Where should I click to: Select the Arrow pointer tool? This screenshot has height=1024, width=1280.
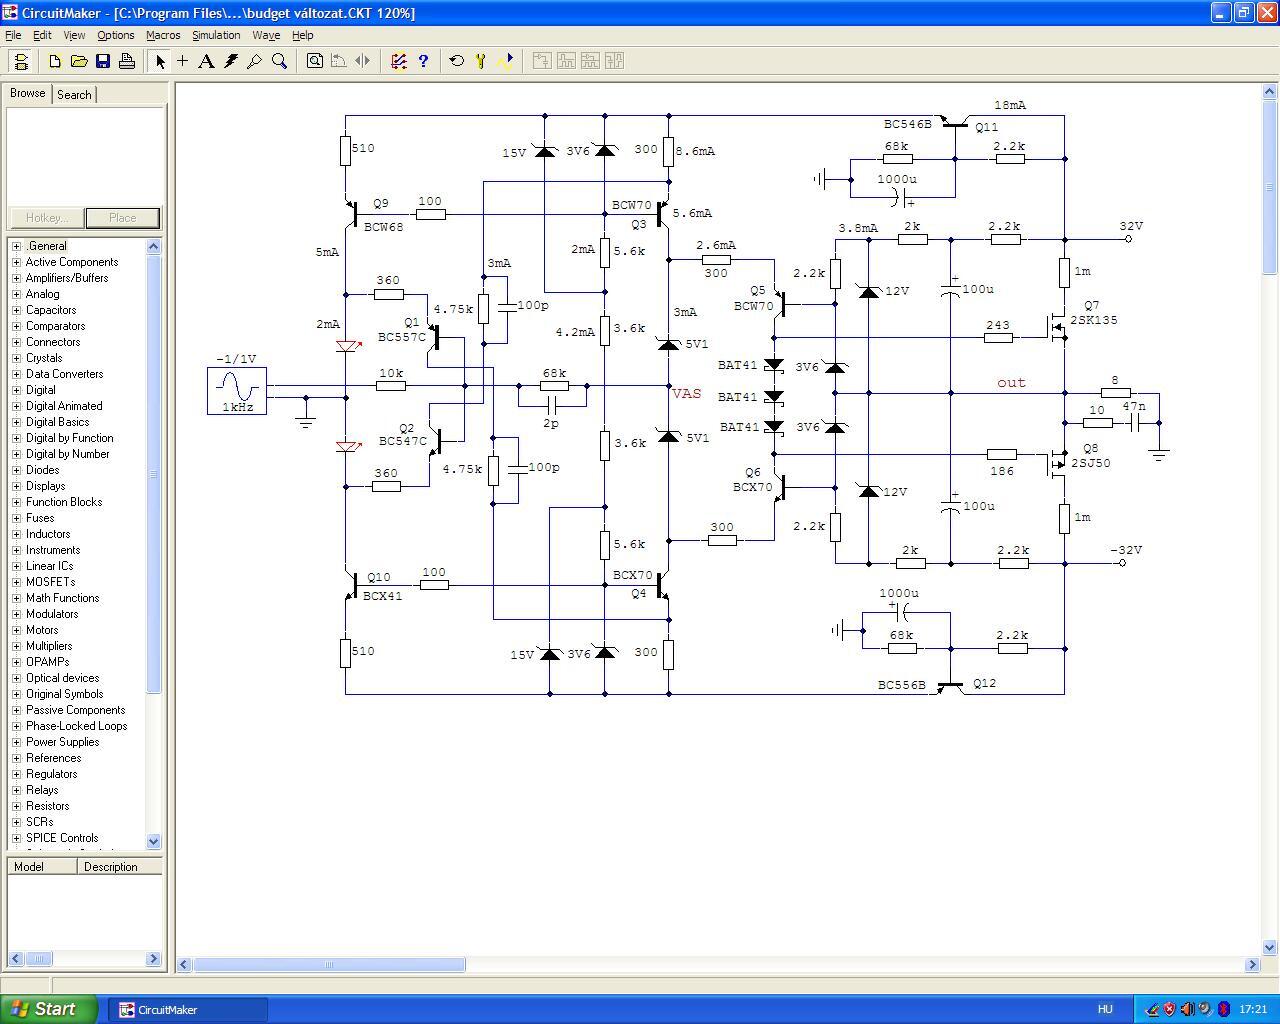pyautogui.click(x=160, y=61)
